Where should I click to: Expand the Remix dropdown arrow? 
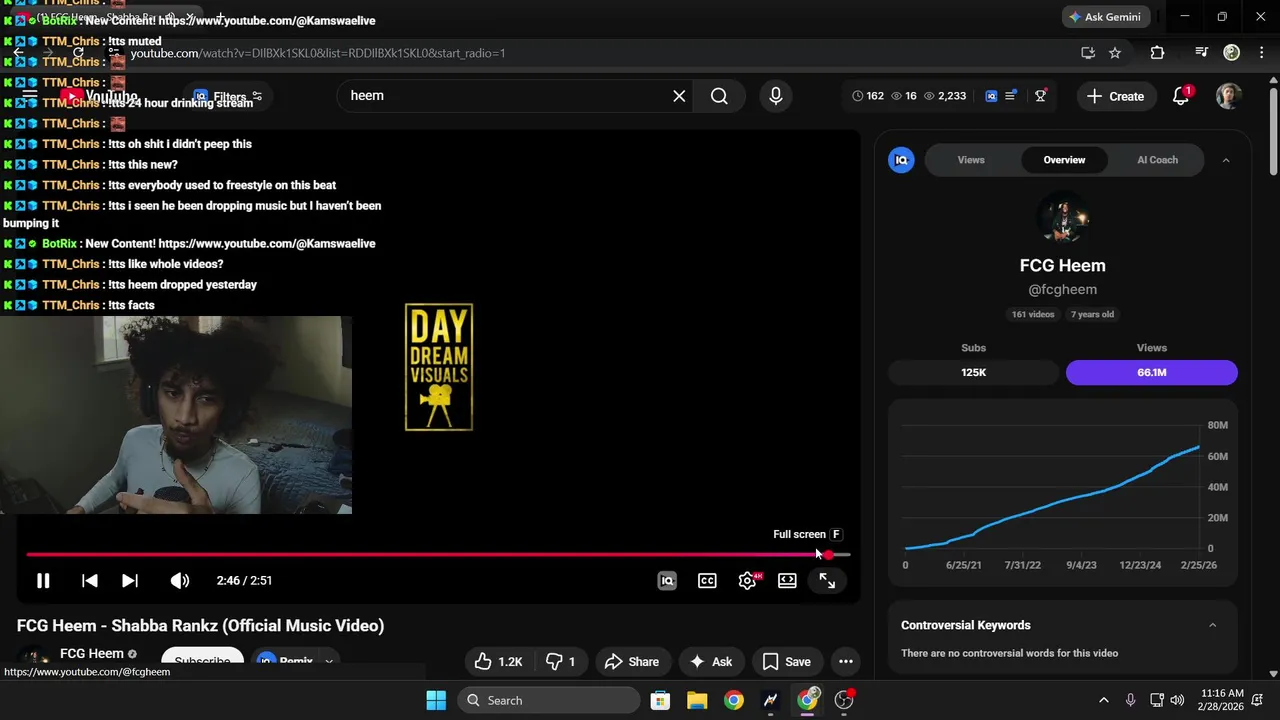(329, 660)
